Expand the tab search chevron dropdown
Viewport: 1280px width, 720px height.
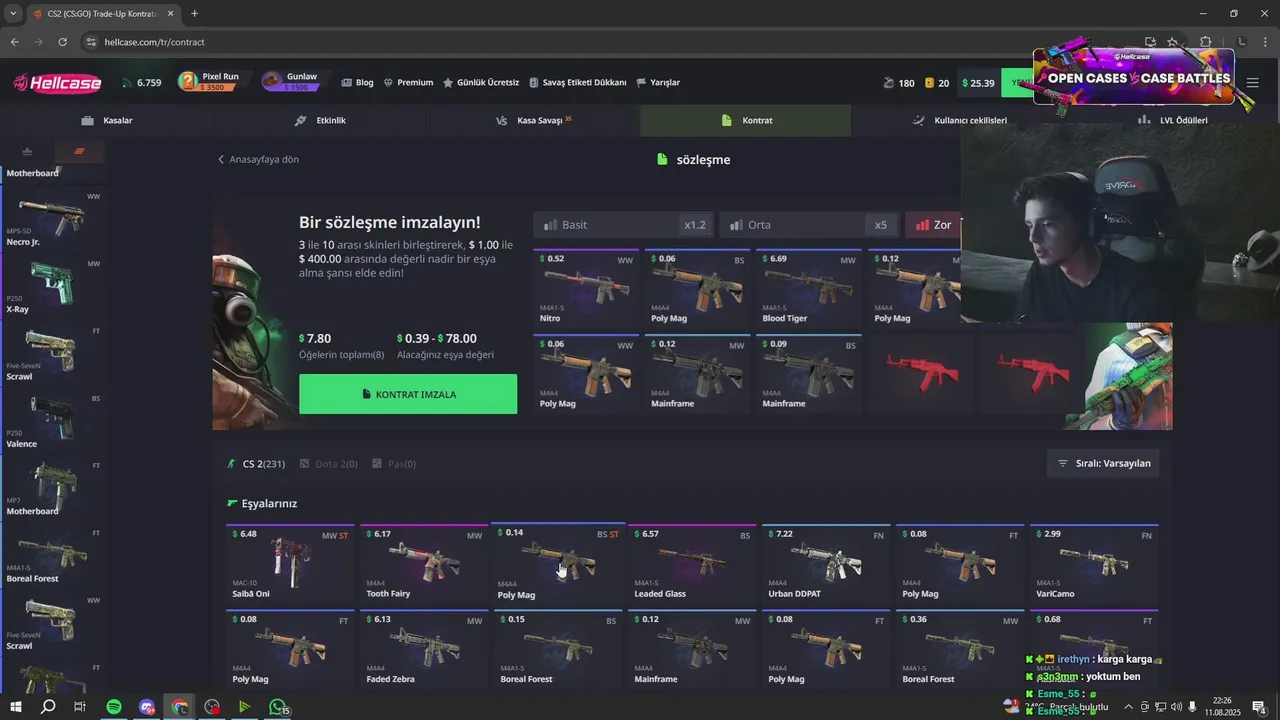tap(12, 14)
